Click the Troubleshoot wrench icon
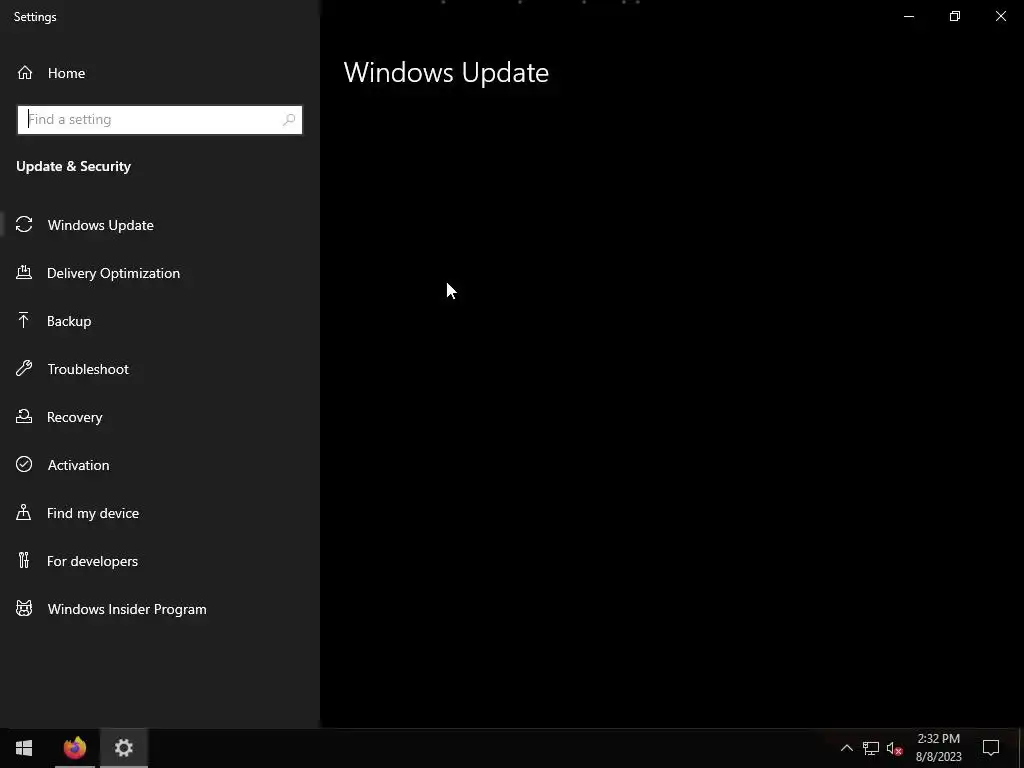1024x768 pixels. [x=24, y=368]
